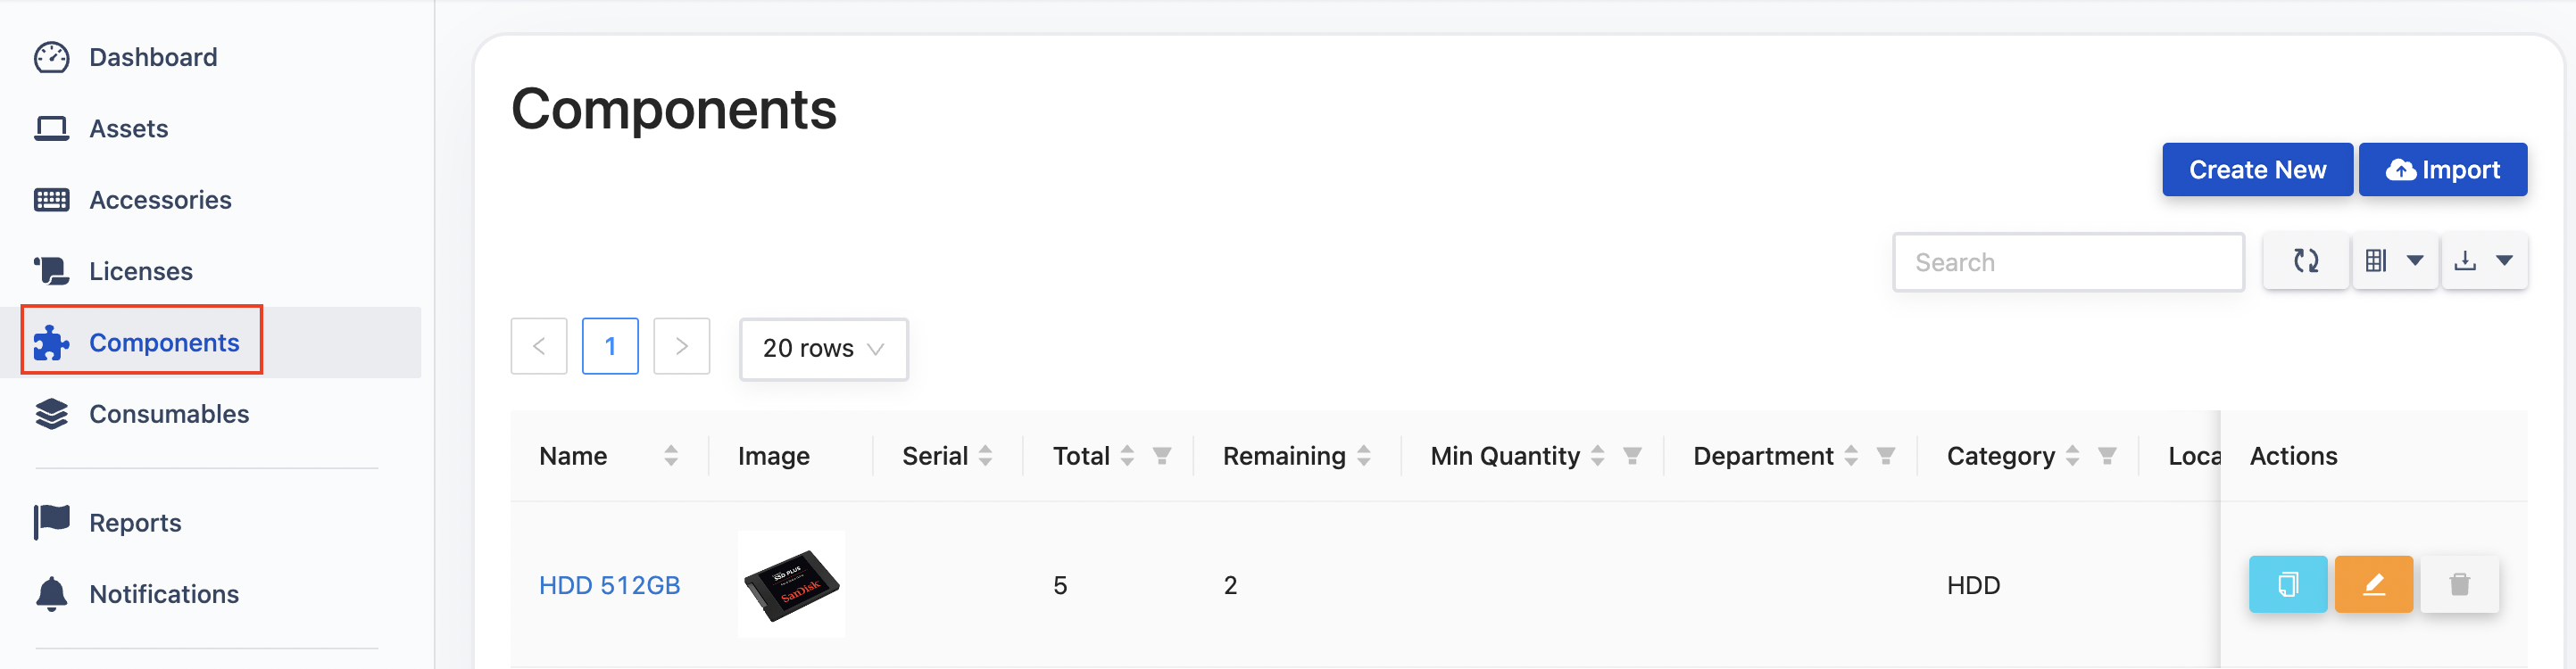Open the HDD 512GB component link
Image resolution: width=2576 pixels, height=669 pixels.
609,585
